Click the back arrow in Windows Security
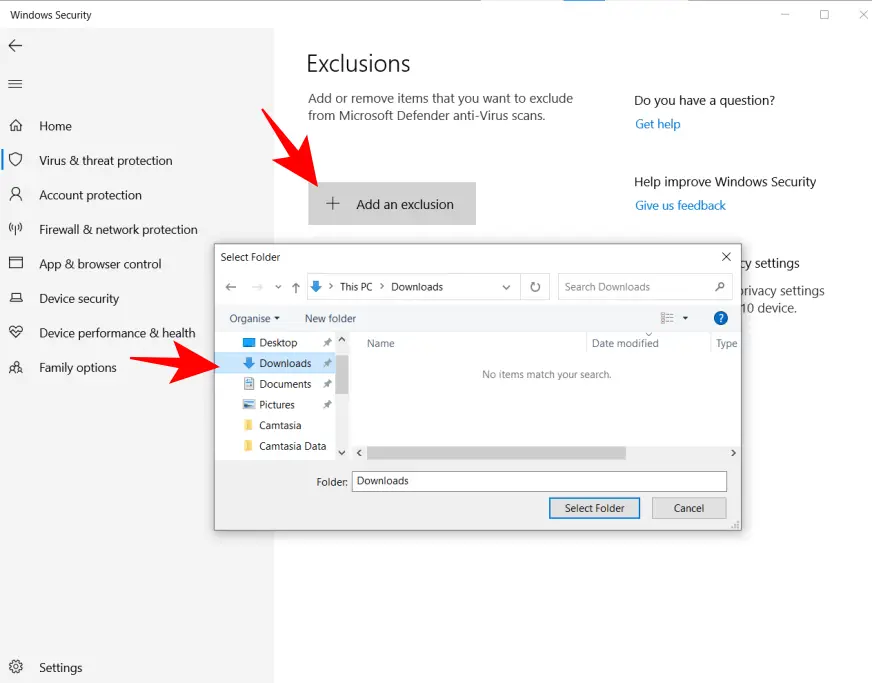 point(15,46)
